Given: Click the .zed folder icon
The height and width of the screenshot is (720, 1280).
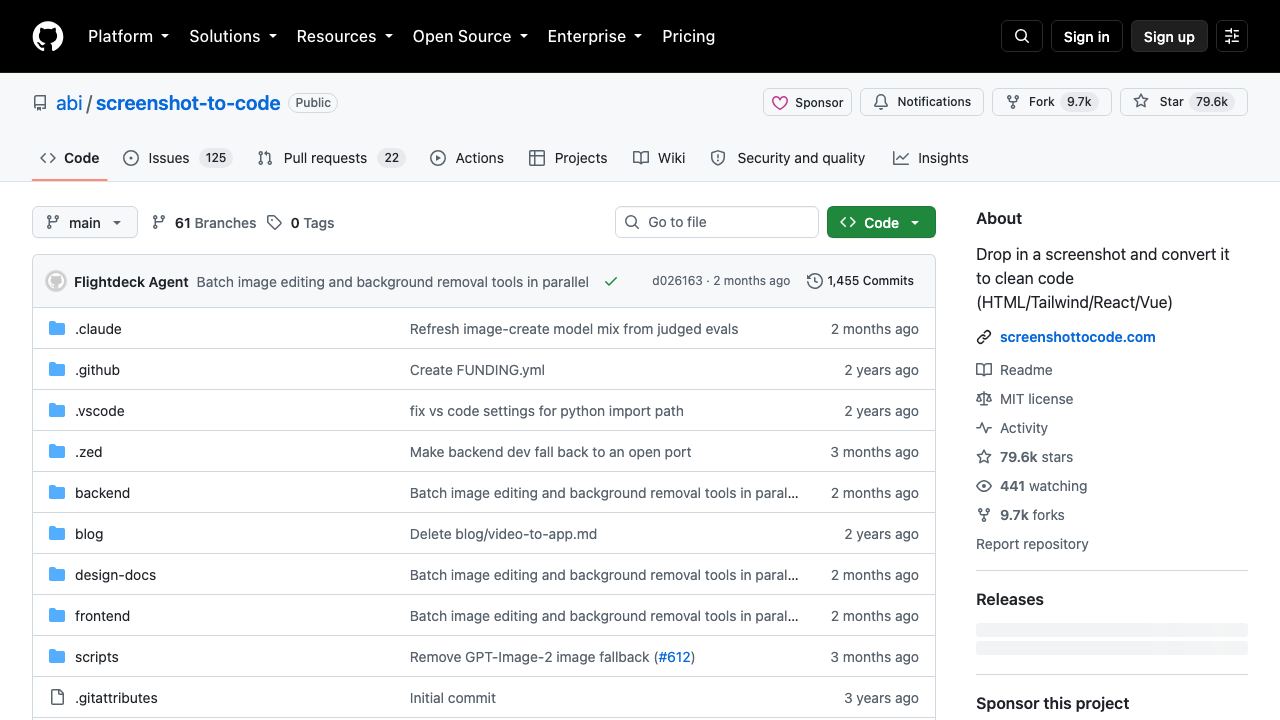Looking at the screenshot, I should coord(57,452).
